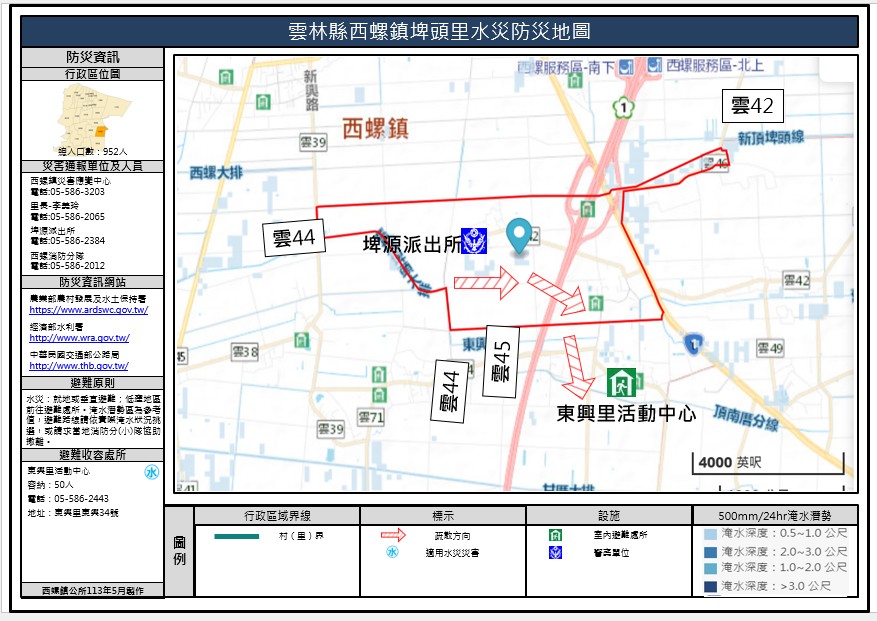
Task: Open the ardswc.gov.tw link
Action: point(89,311)
